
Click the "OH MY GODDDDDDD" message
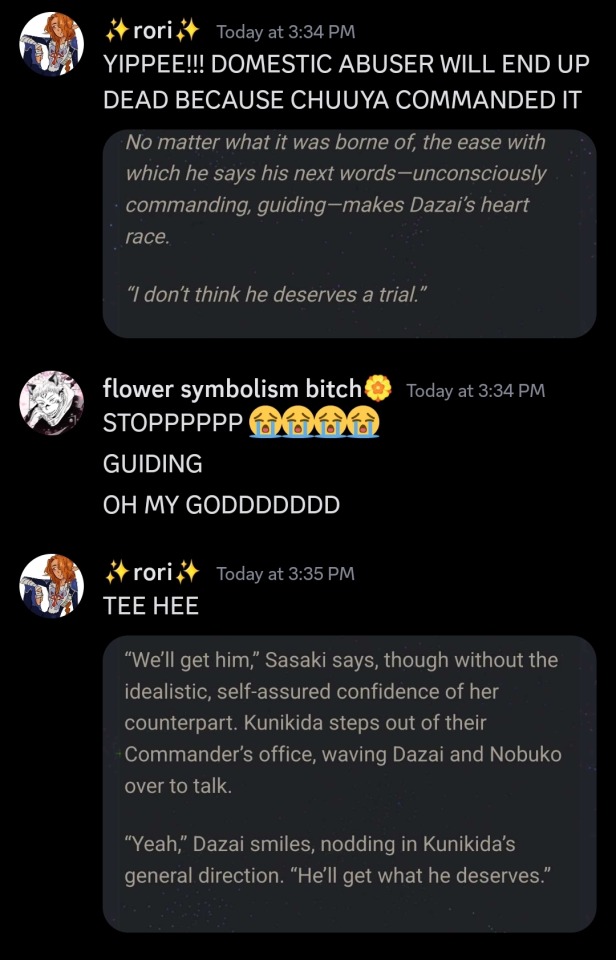[x=221, y=505]
